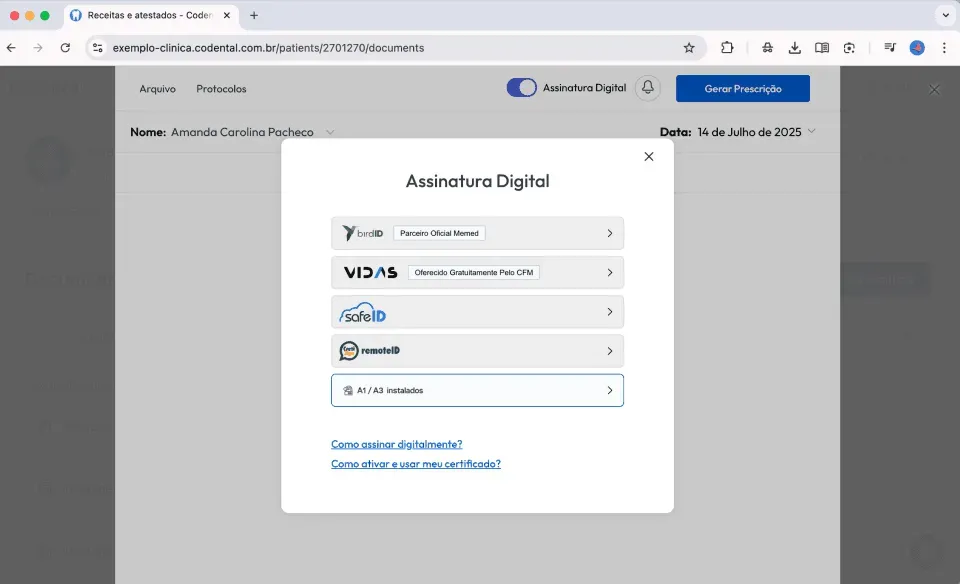
Task: Toggle the Assinatura Digital switch off
Action: (x=521, y=88)
